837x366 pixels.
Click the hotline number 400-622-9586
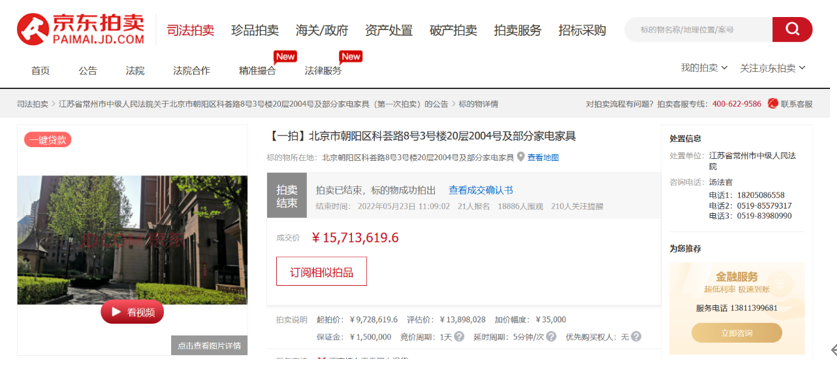click(x=737, y=104)
